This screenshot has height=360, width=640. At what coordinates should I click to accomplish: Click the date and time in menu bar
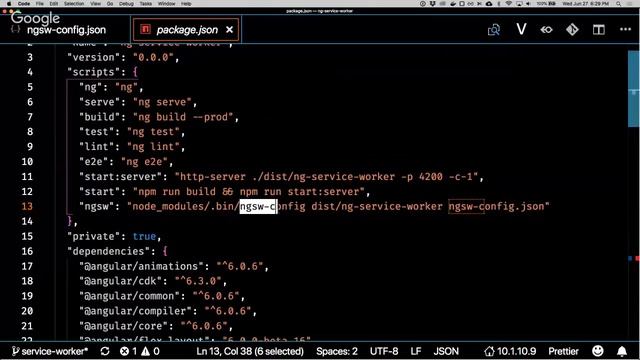585,4
